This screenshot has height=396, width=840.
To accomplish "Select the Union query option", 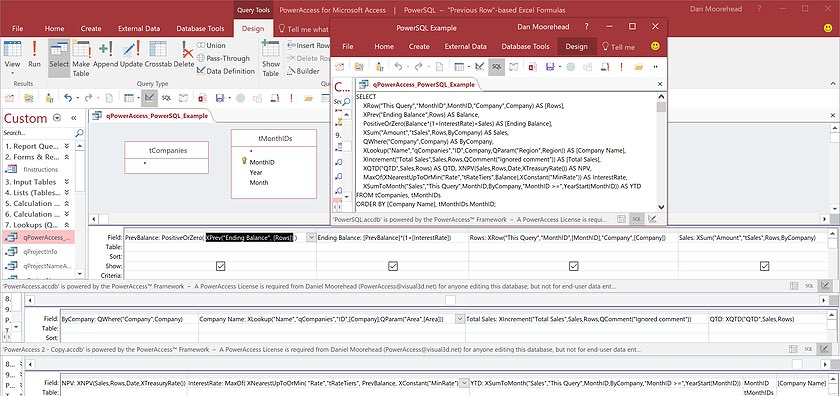I will [212, 46].
